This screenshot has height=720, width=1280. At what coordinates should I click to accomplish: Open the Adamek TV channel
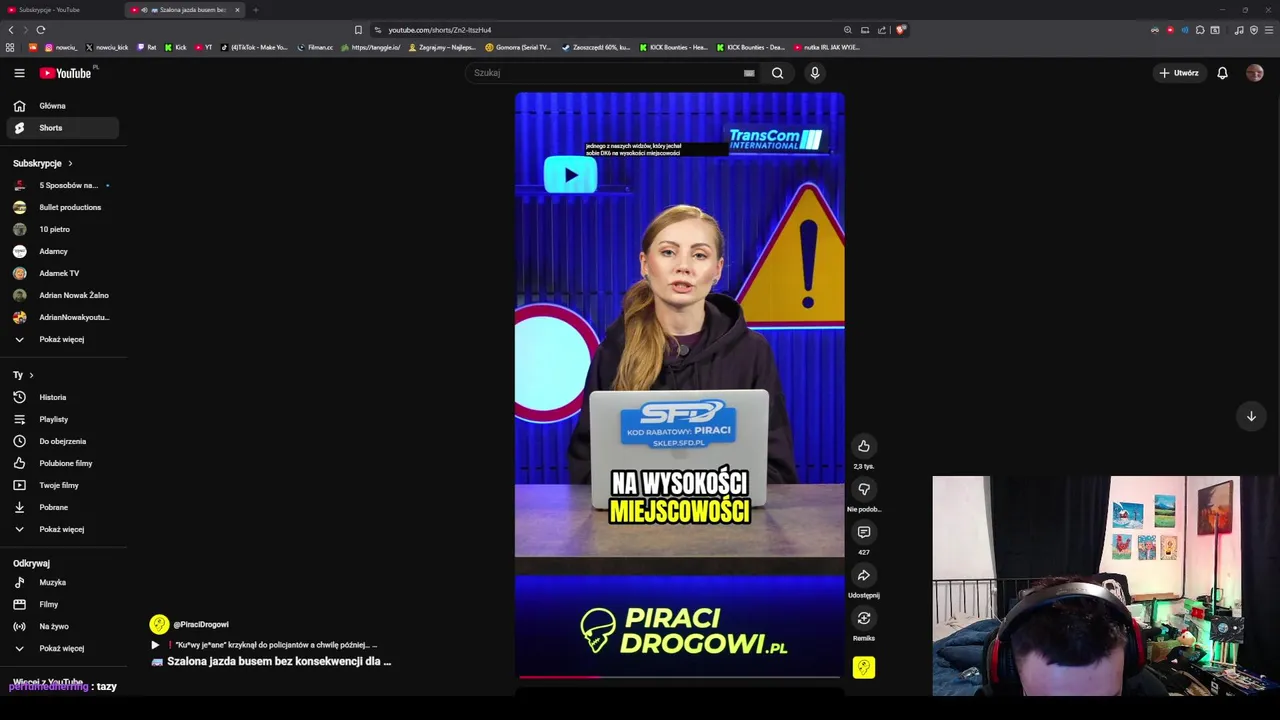point(63,273)
